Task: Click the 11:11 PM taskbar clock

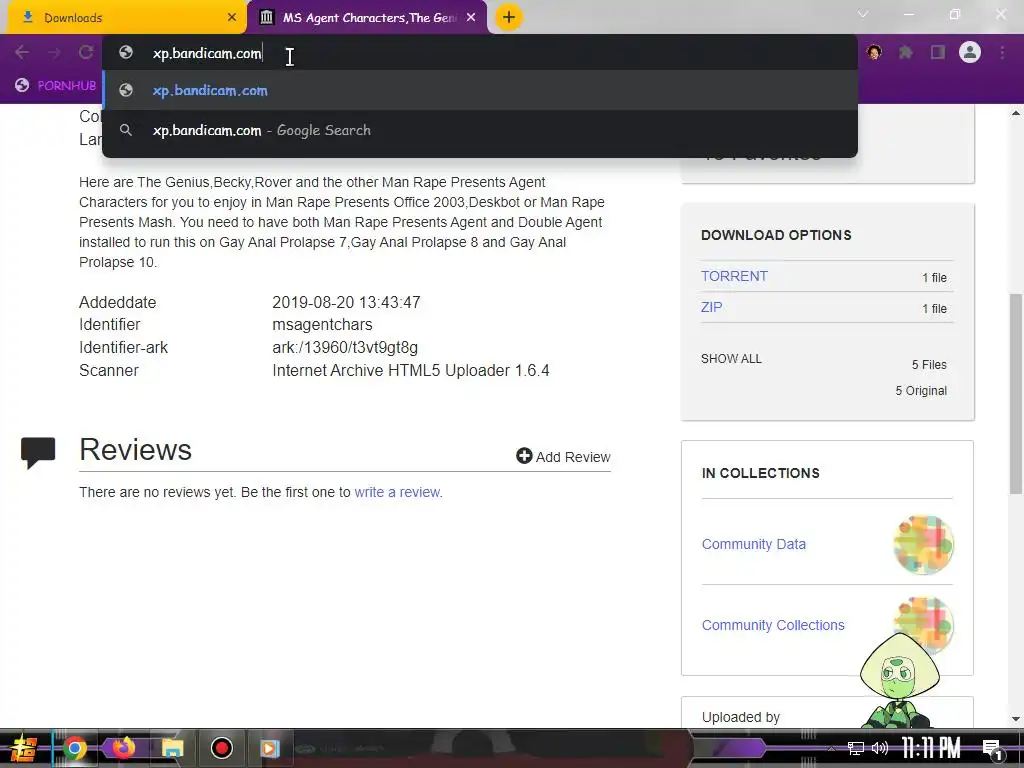Action: tap(931, 748)
